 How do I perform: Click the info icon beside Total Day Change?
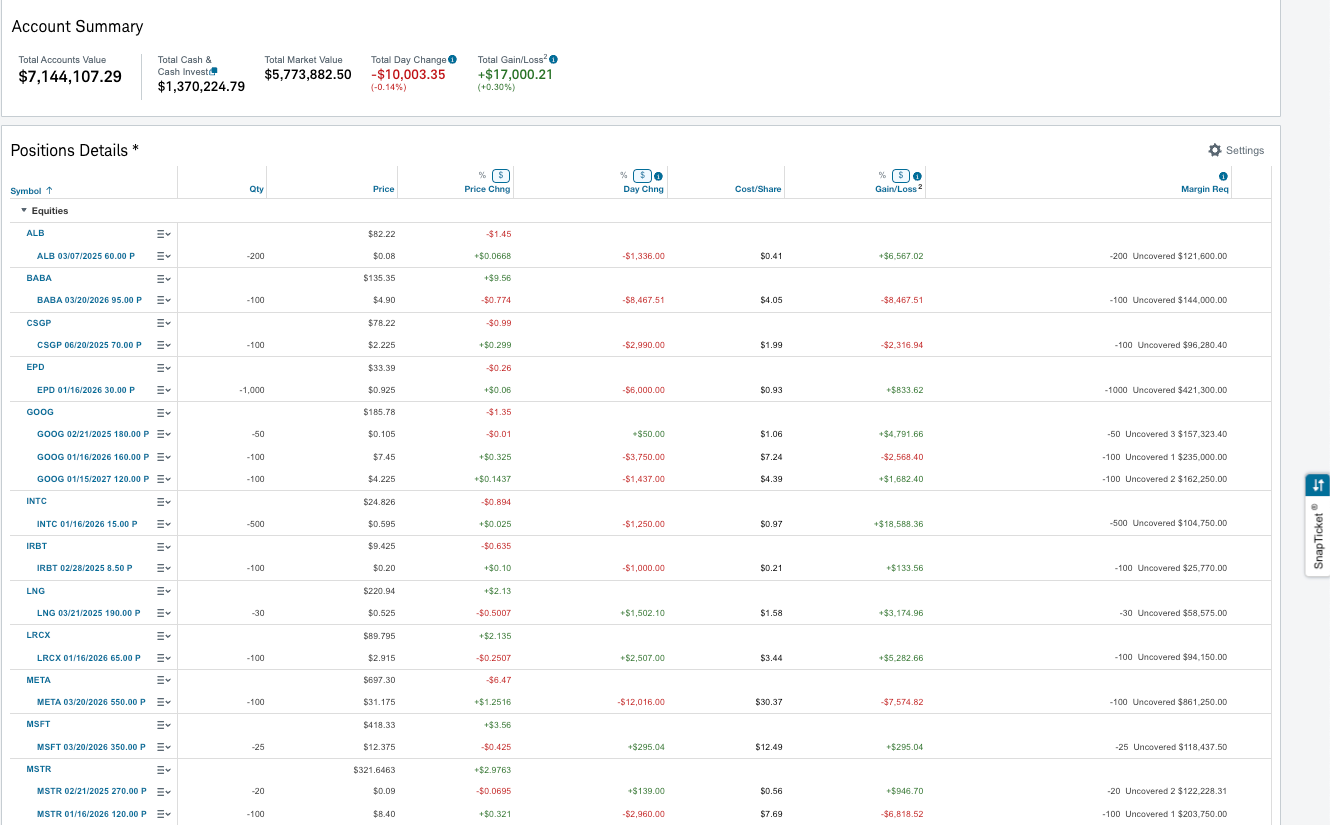point(453,60)
